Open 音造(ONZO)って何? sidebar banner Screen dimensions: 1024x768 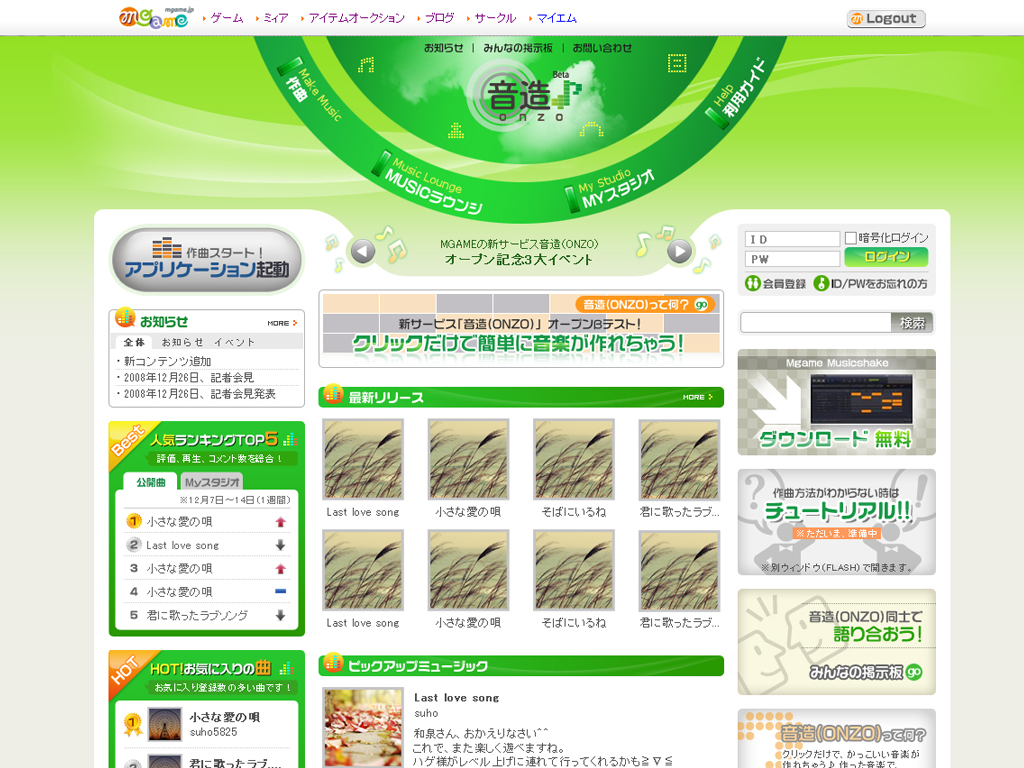[837, 739]
